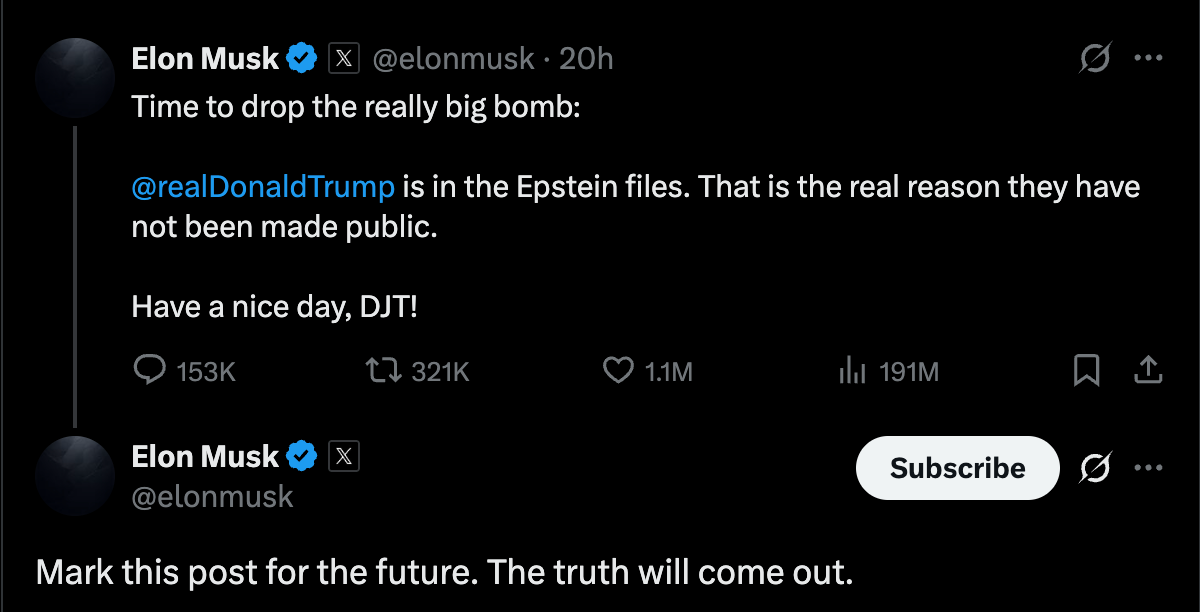
Task: Share the post via the share icon
Action: click(x=1149, y=372)
